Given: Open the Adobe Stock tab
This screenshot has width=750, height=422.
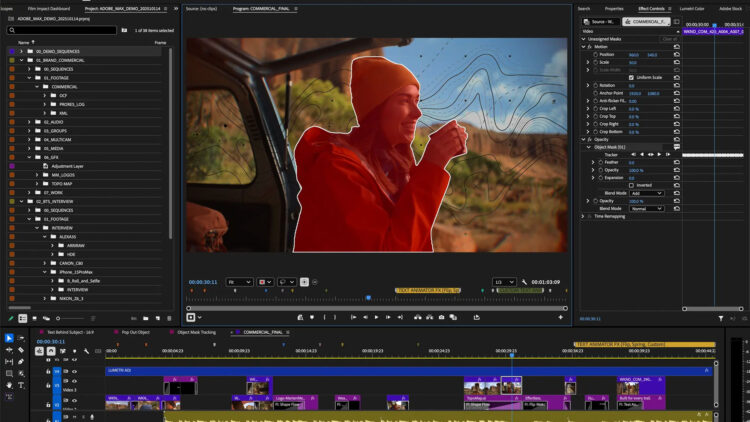Looking at the screenshot, I should pyautogui.click(x=730, y=9).
